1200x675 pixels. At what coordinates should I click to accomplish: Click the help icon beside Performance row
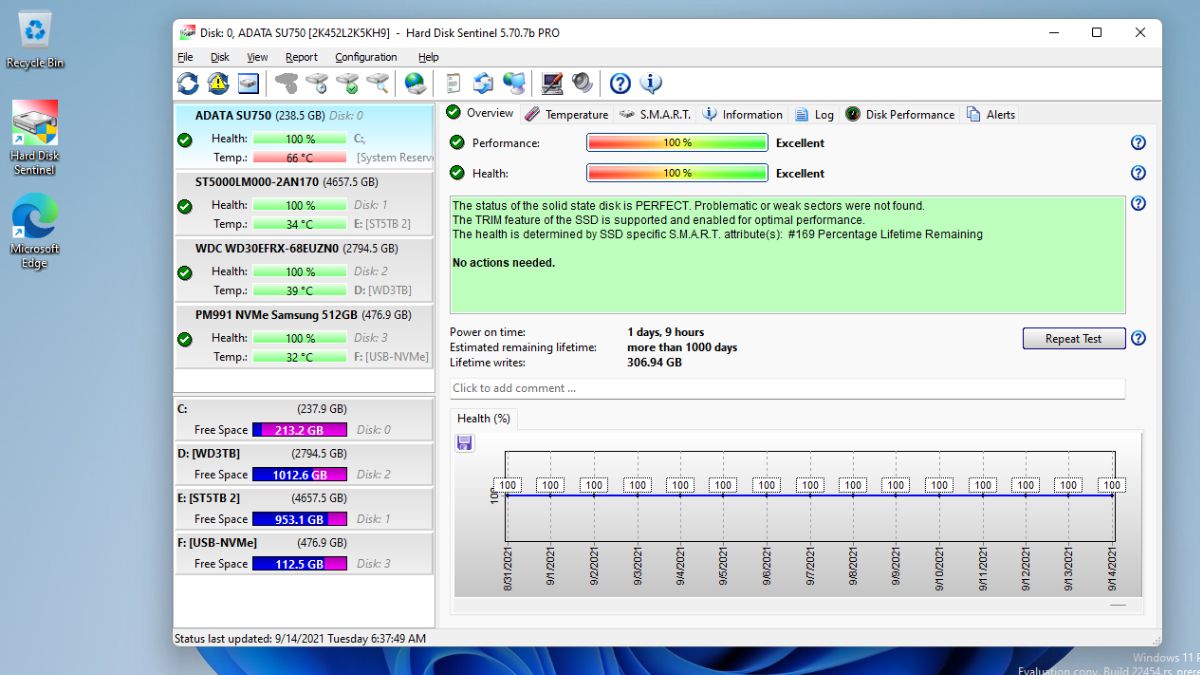(1138, 143)
